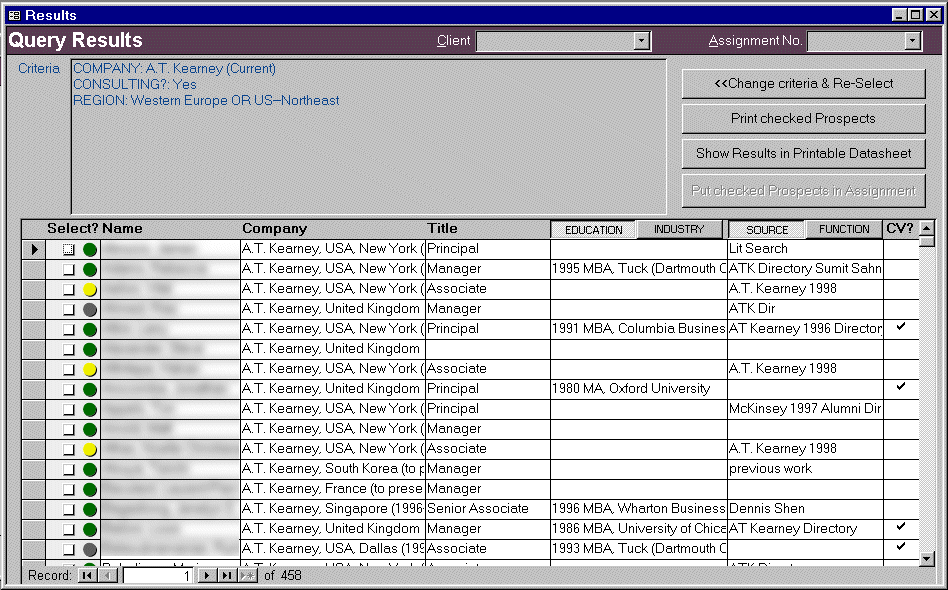Click green status dot on France row

click(x=90, y=490)
